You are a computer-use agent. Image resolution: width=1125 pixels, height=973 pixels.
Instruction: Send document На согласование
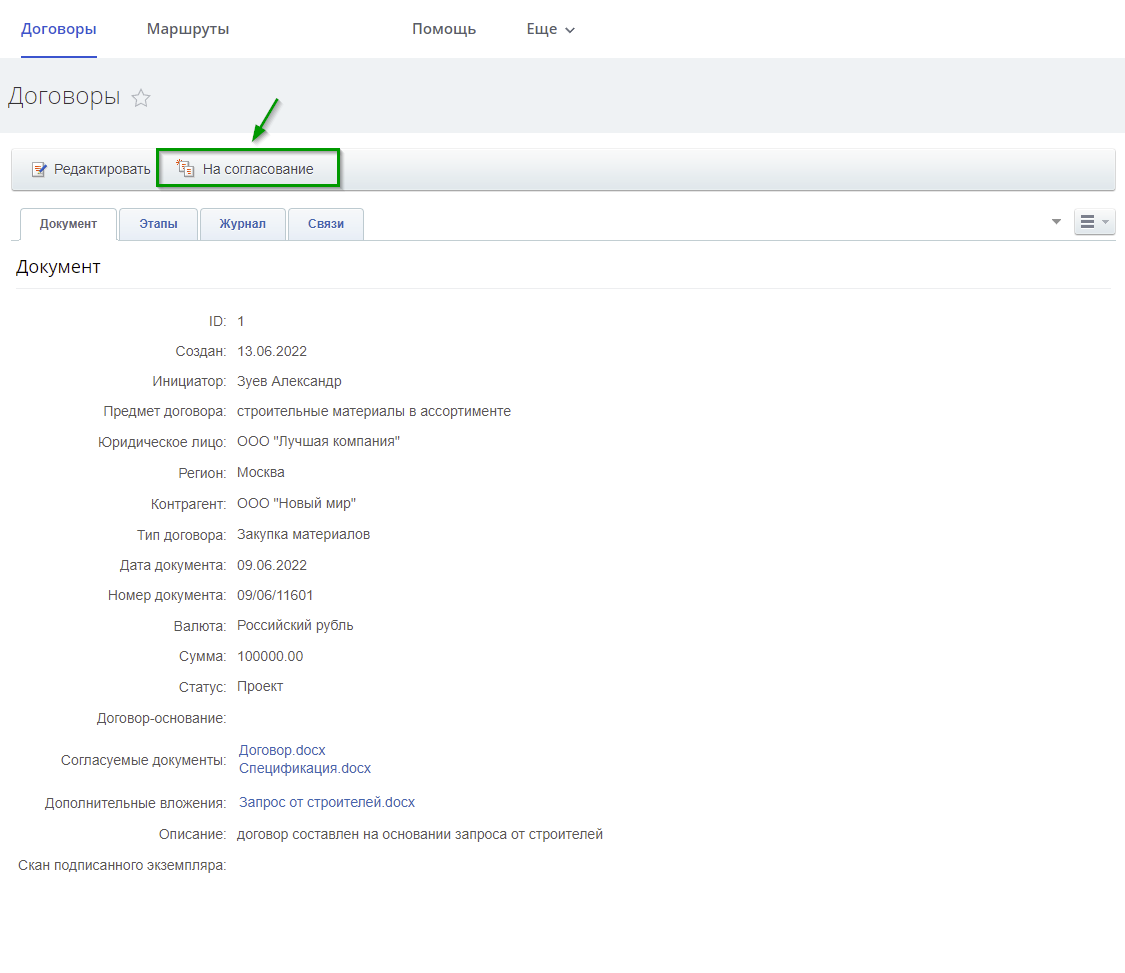pyautogui.click(x=248, y=169)
